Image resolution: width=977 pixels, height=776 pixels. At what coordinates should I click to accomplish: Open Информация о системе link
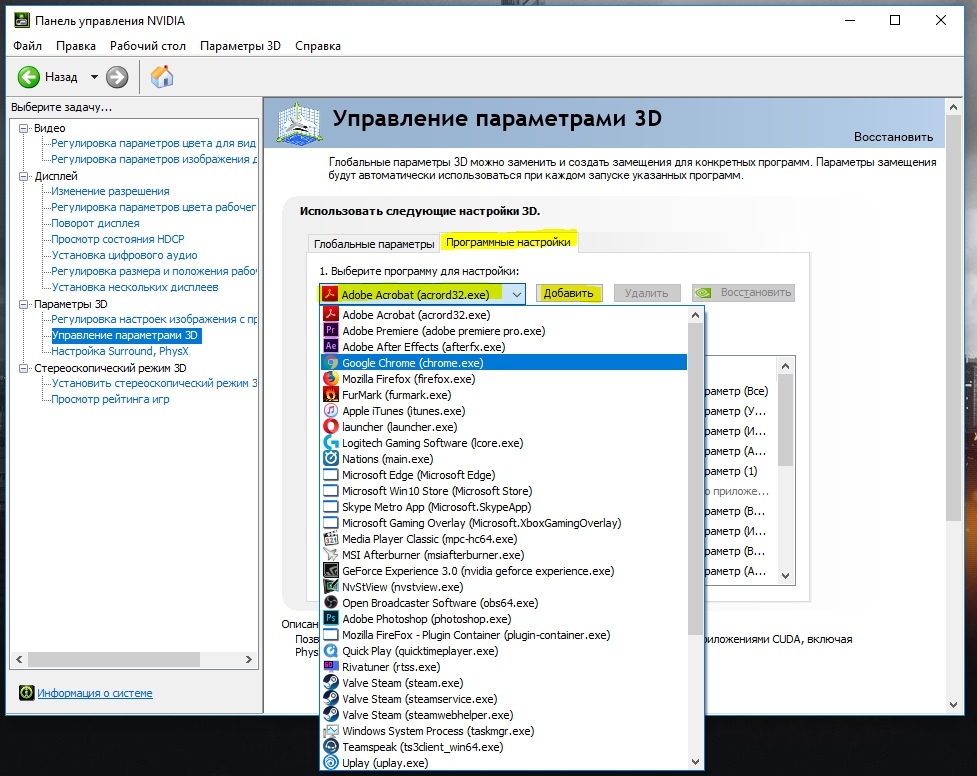point(95,693)
